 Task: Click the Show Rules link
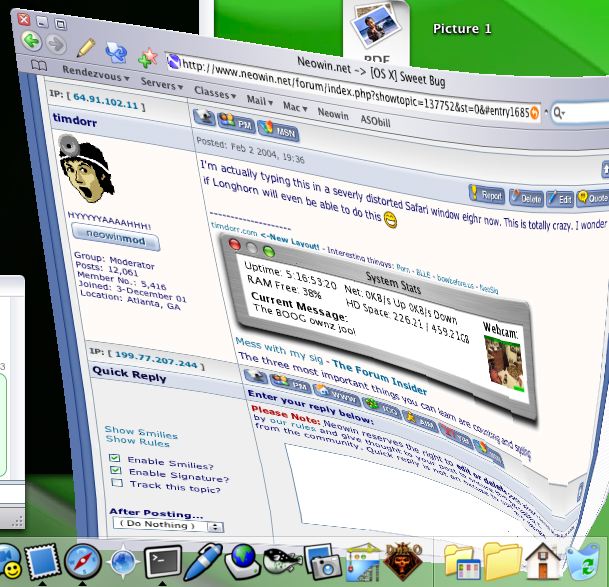(x=137, y=441)
